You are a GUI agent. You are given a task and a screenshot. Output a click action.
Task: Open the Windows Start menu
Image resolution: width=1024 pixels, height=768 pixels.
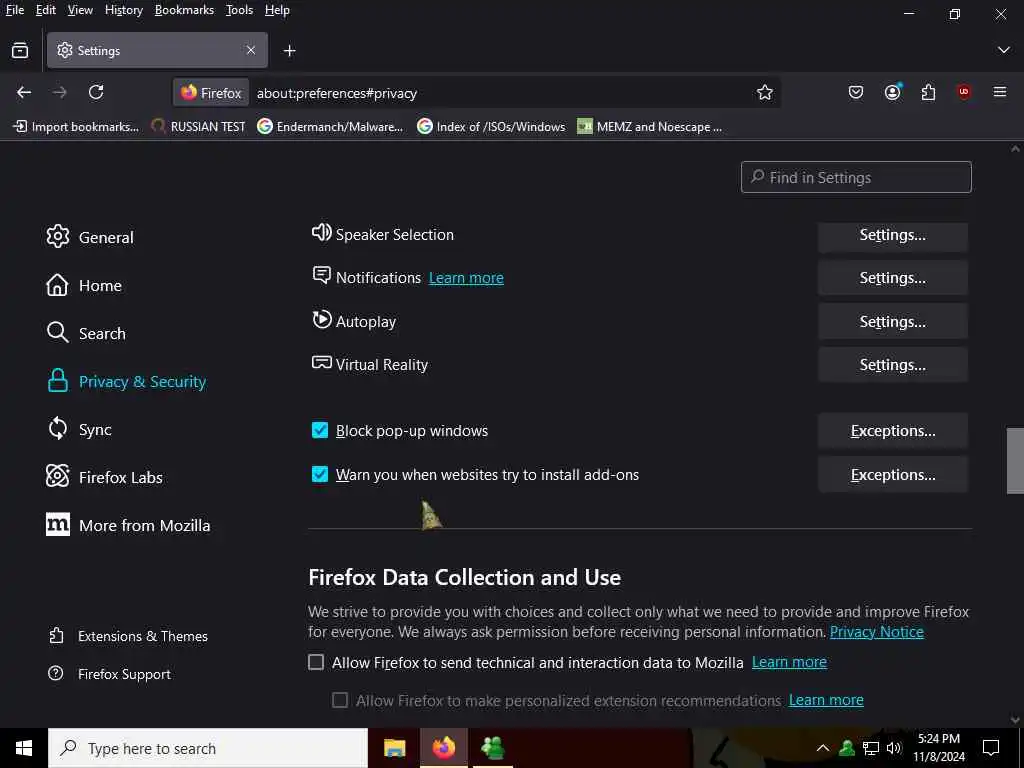pyautogui.click(x=24, y=748)
